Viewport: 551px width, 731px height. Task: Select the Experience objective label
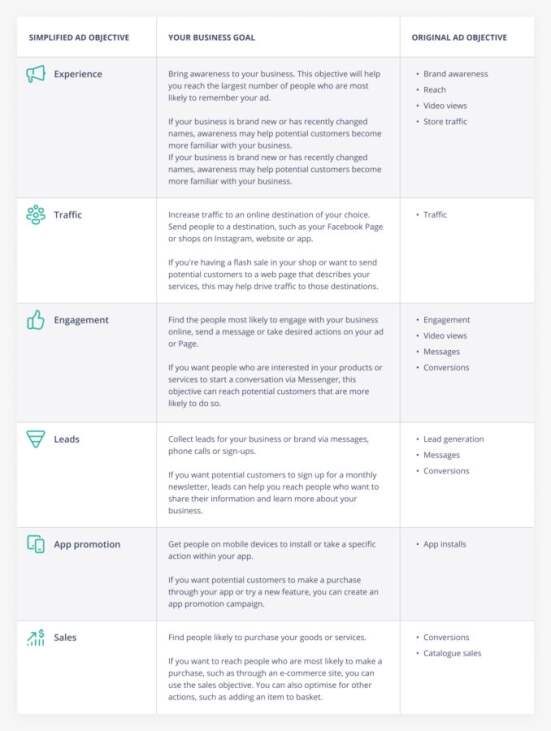coord(78,74)
